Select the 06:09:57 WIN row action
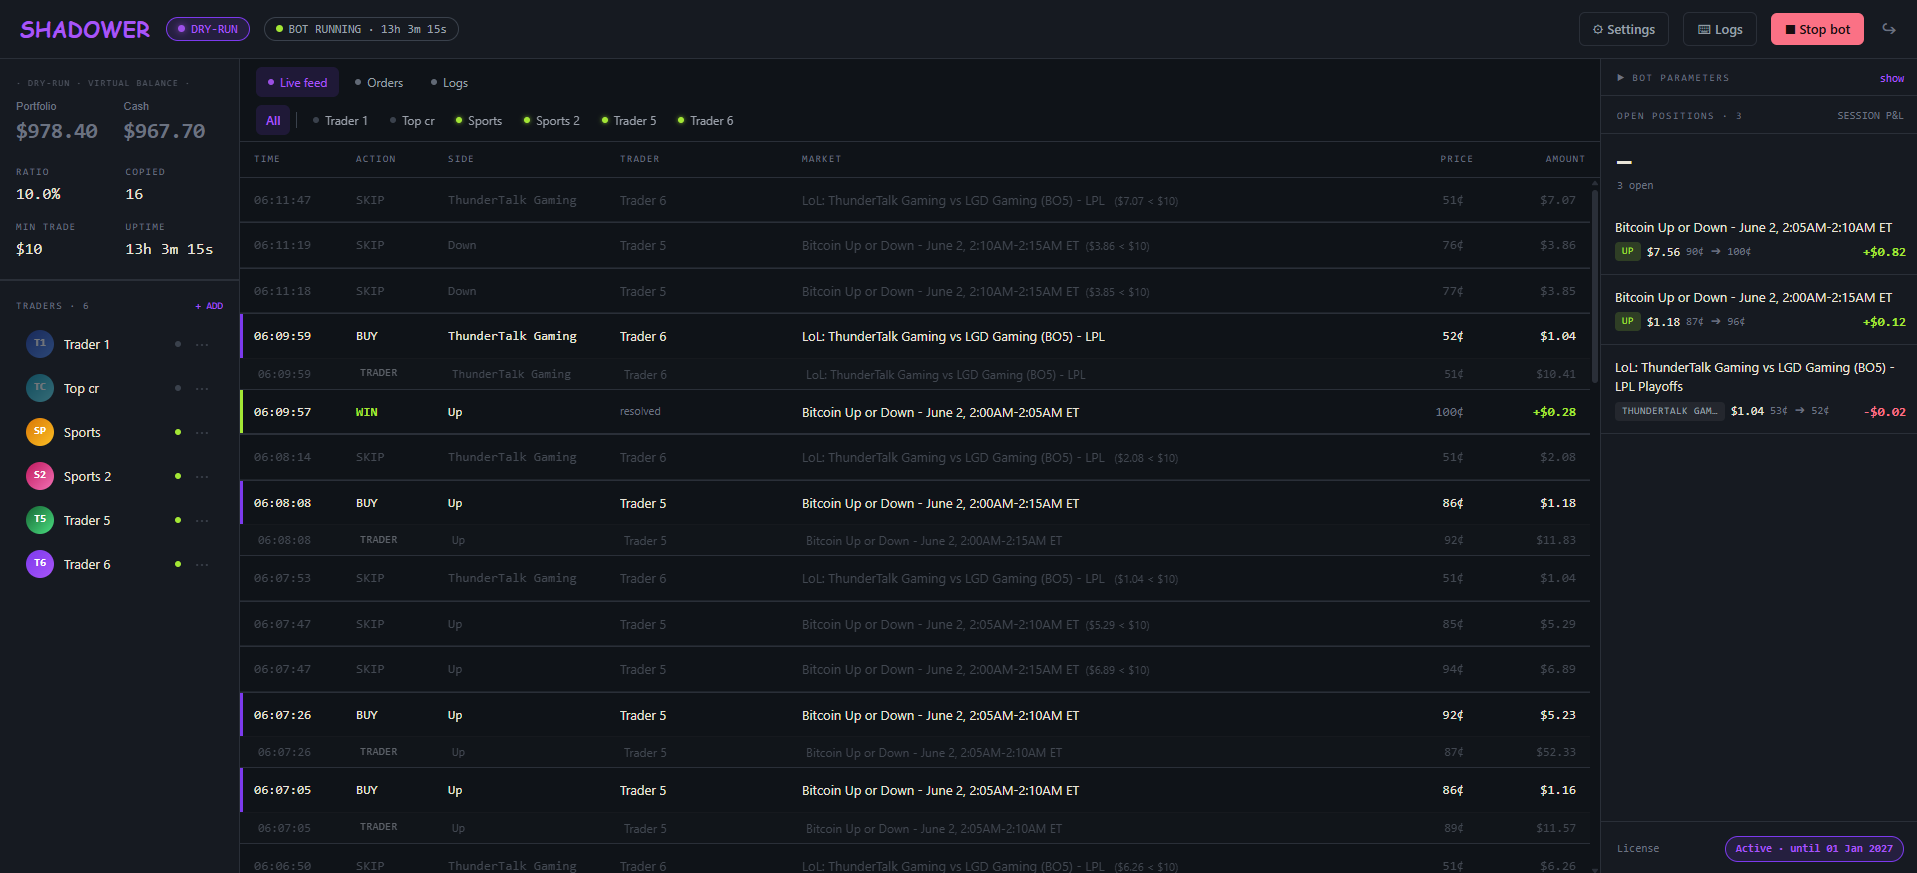The width and height of the screenshot is (1917, 873). pyautogui.click(x=366, y=412)
